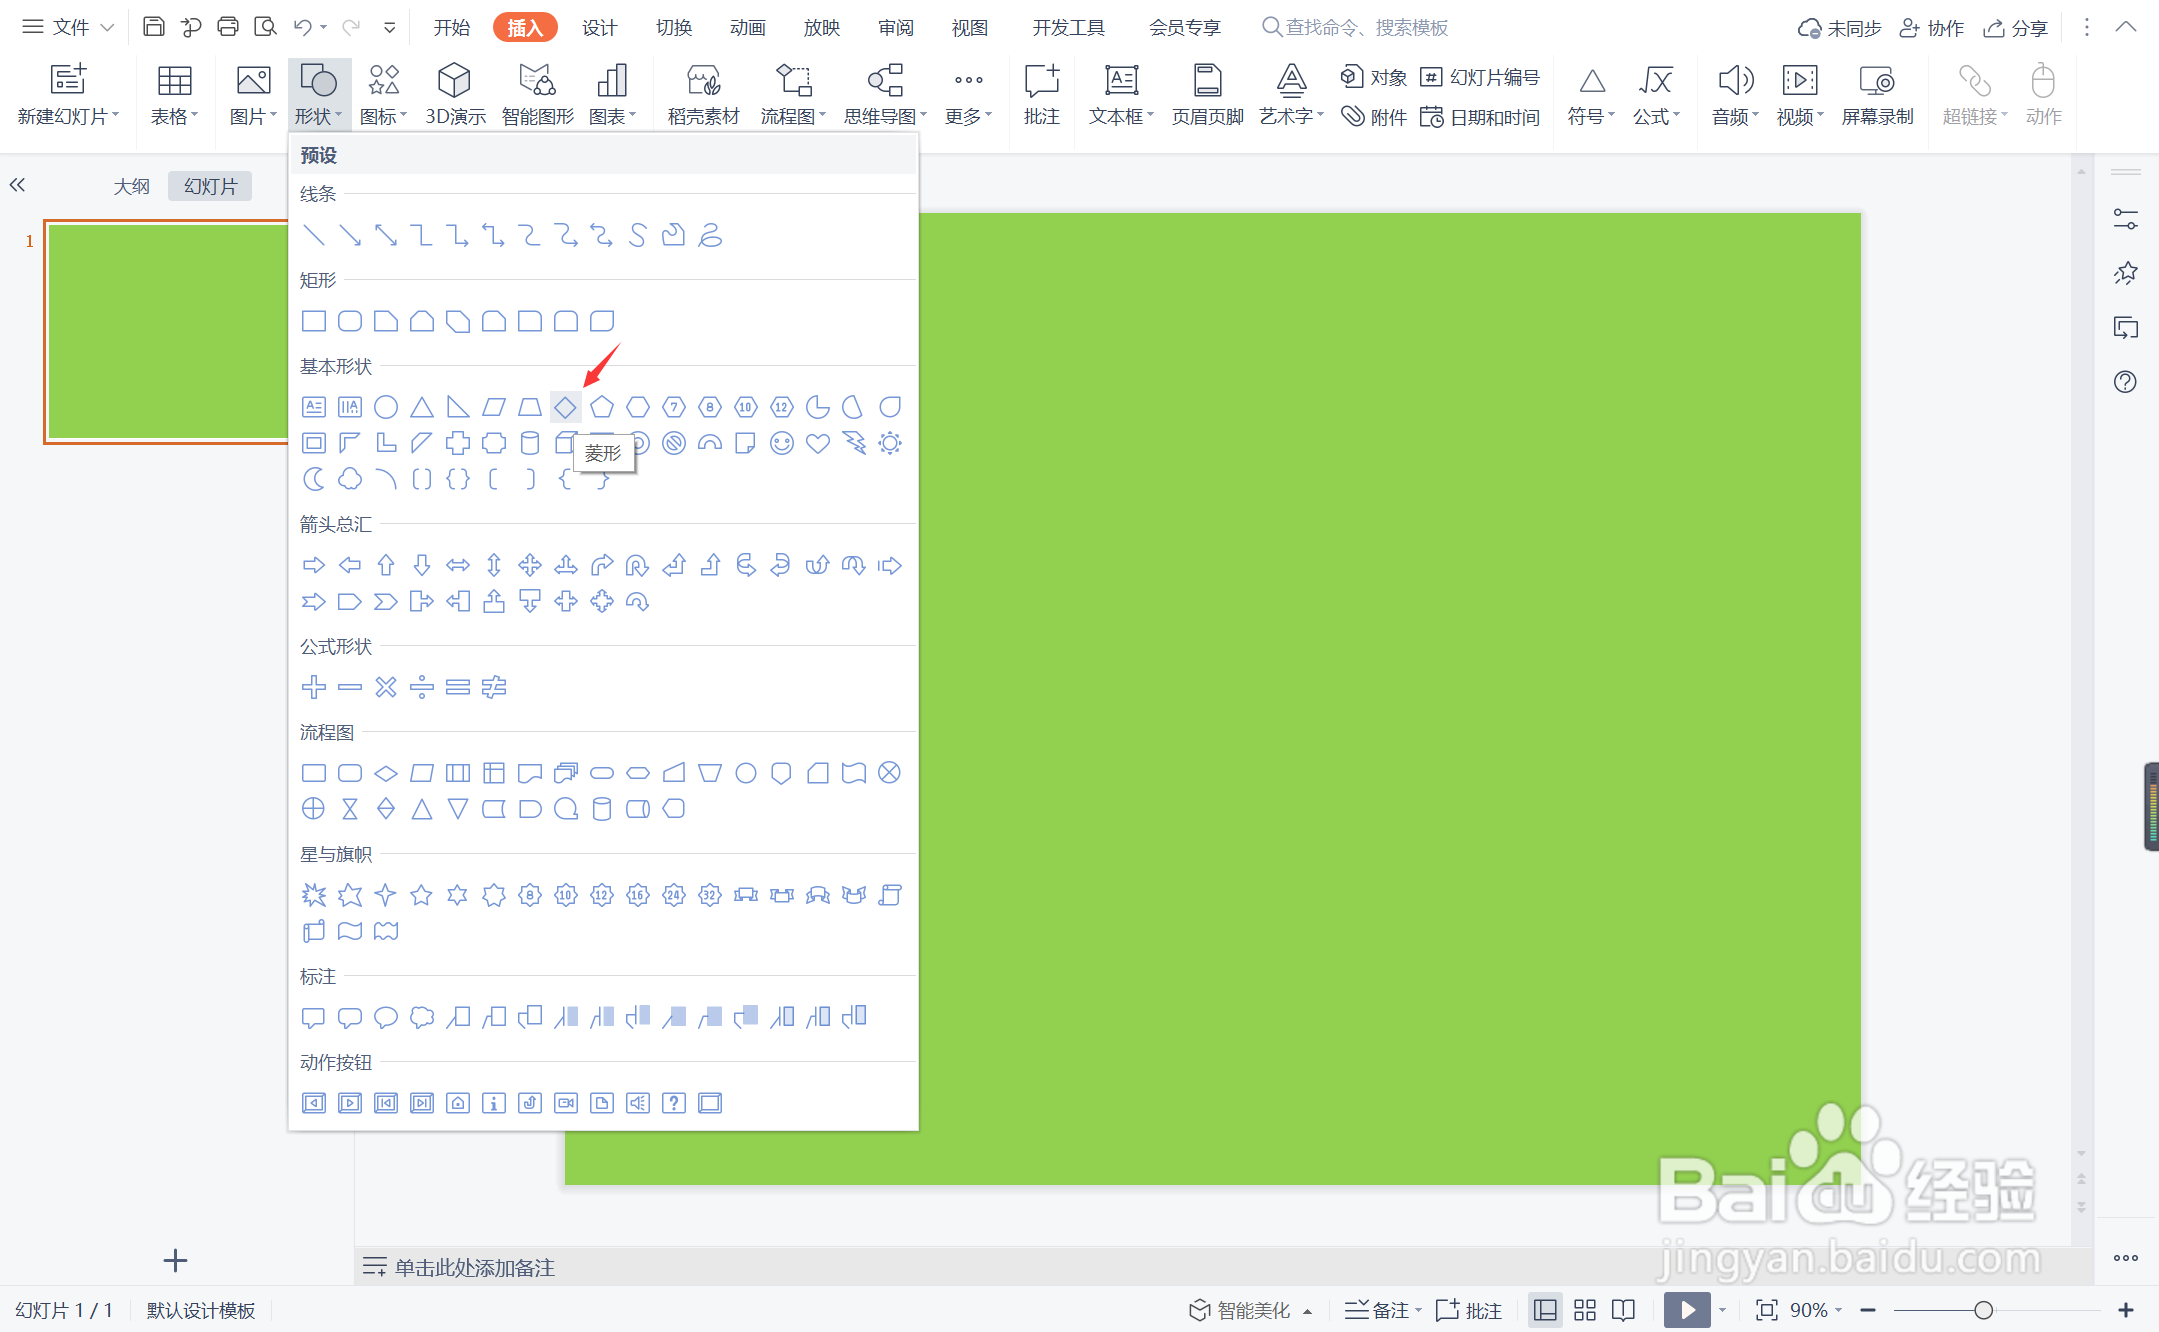Choose the flowchart decision diamond
This screenshot has height=1332, width=2159.
[x=386, y=773]
